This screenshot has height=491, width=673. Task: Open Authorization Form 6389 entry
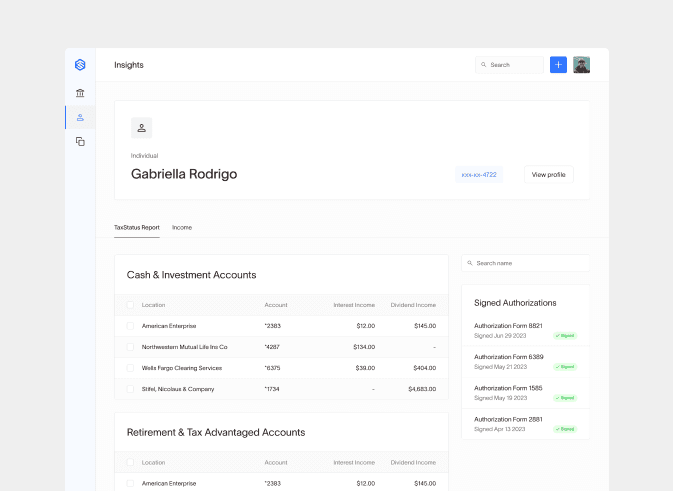click(x=508, y=357)
